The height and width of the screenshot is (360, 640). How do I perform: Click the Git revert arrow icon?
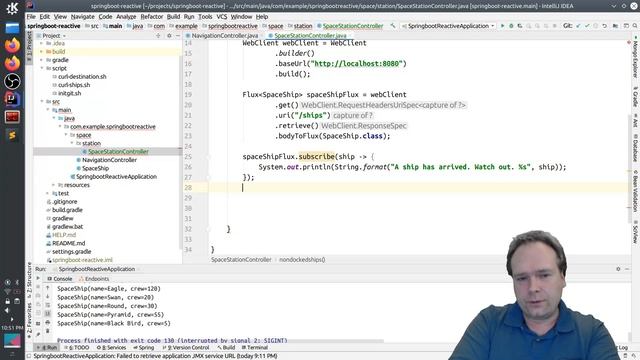604,26
